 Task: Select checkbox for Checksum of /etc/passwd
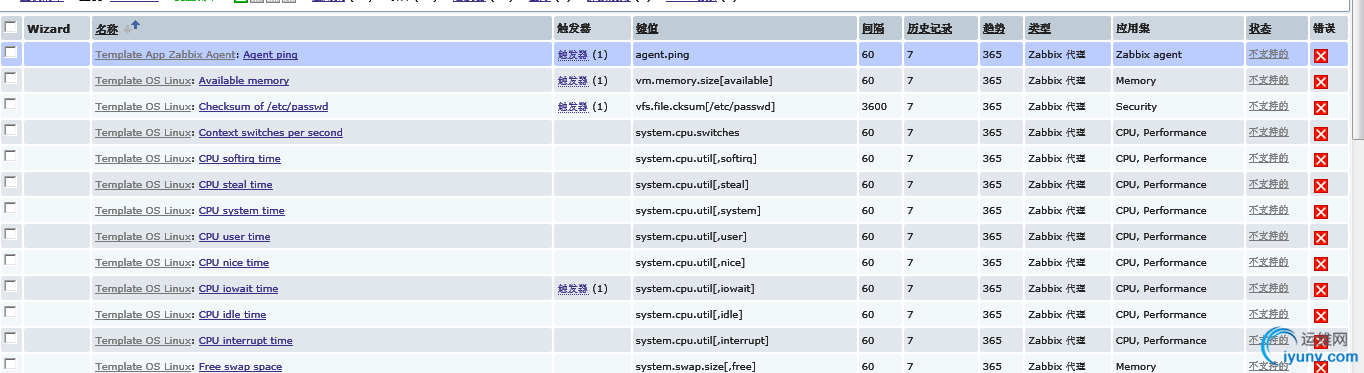[x=10, y=104]
